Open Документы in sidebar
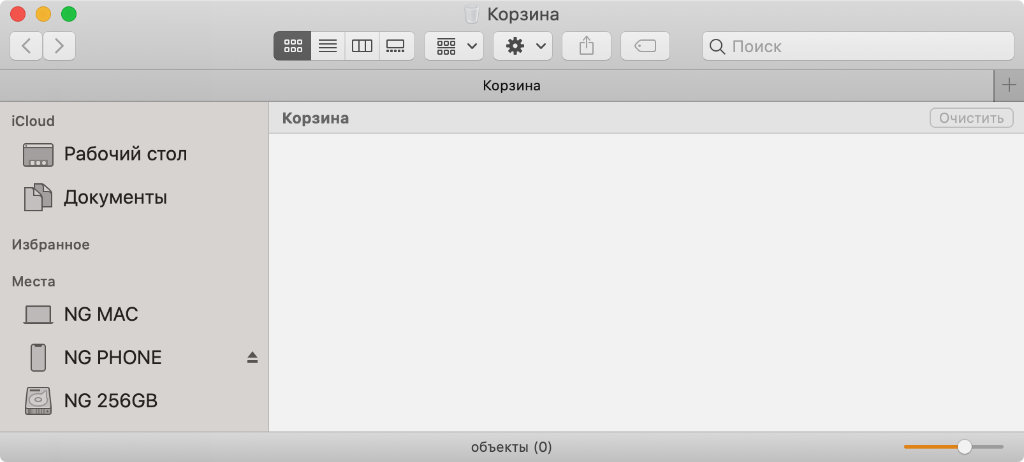The image size is (1024, 462). click(x=115, y=197)
